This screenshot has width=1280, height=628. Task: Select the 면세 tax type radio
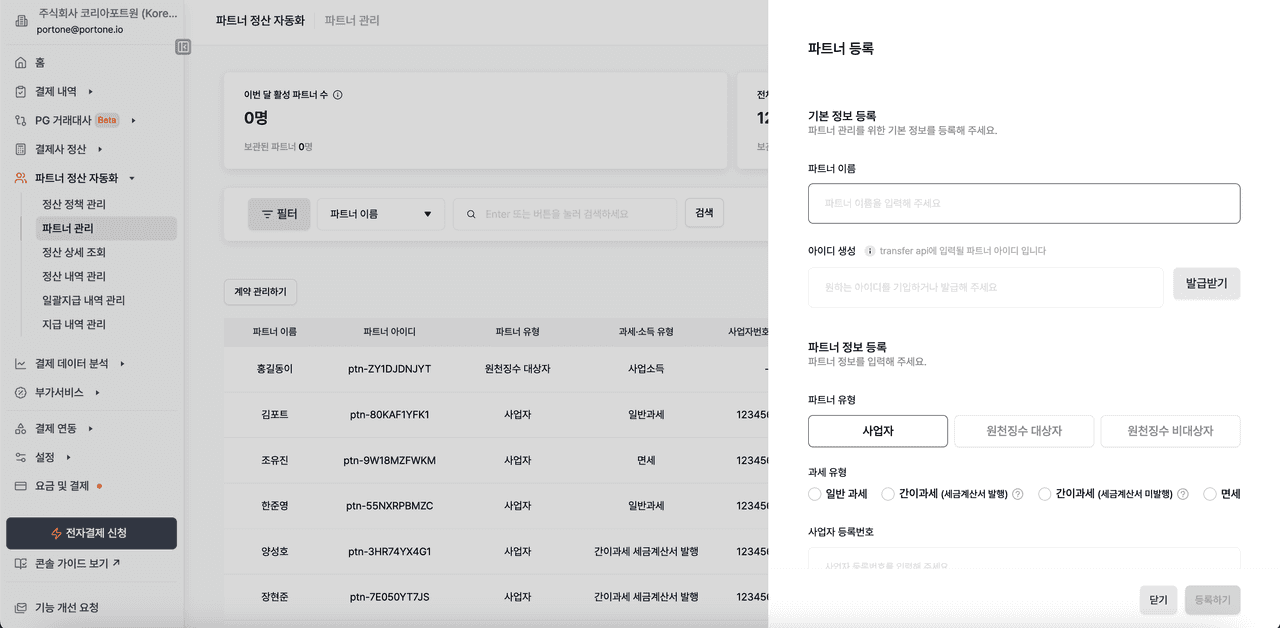1210,494
